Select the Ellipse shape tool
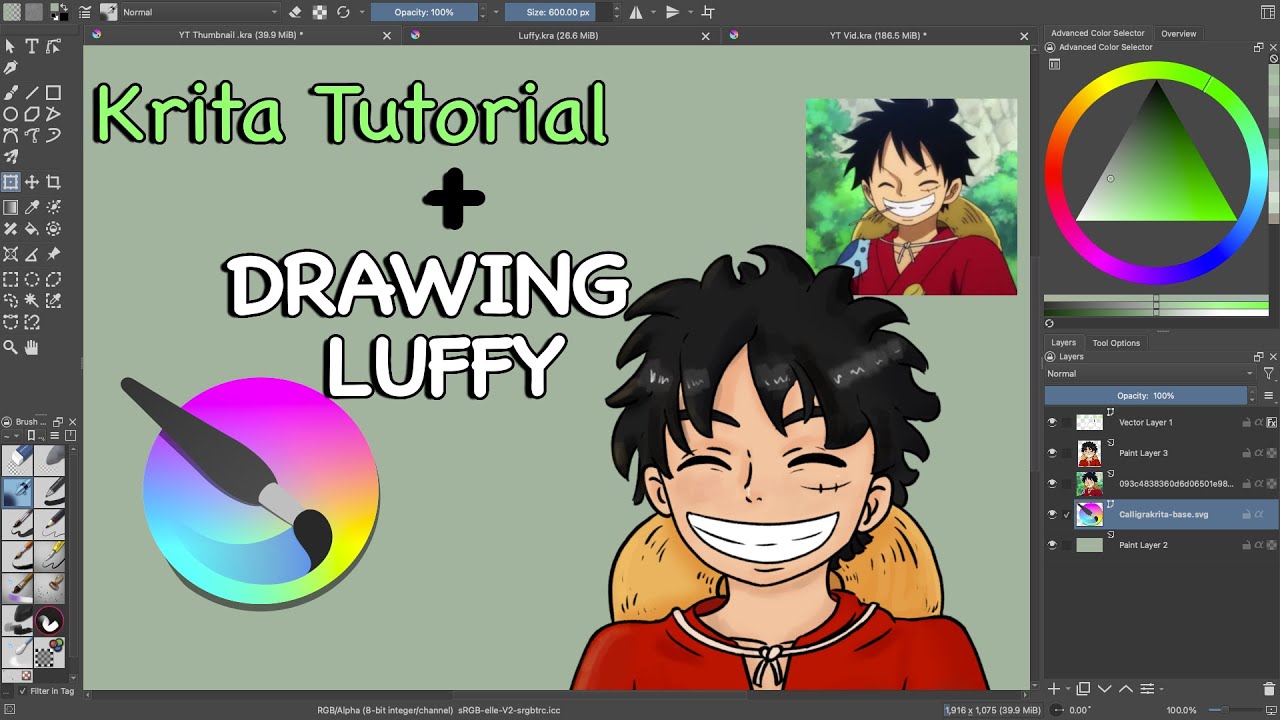 11,114
